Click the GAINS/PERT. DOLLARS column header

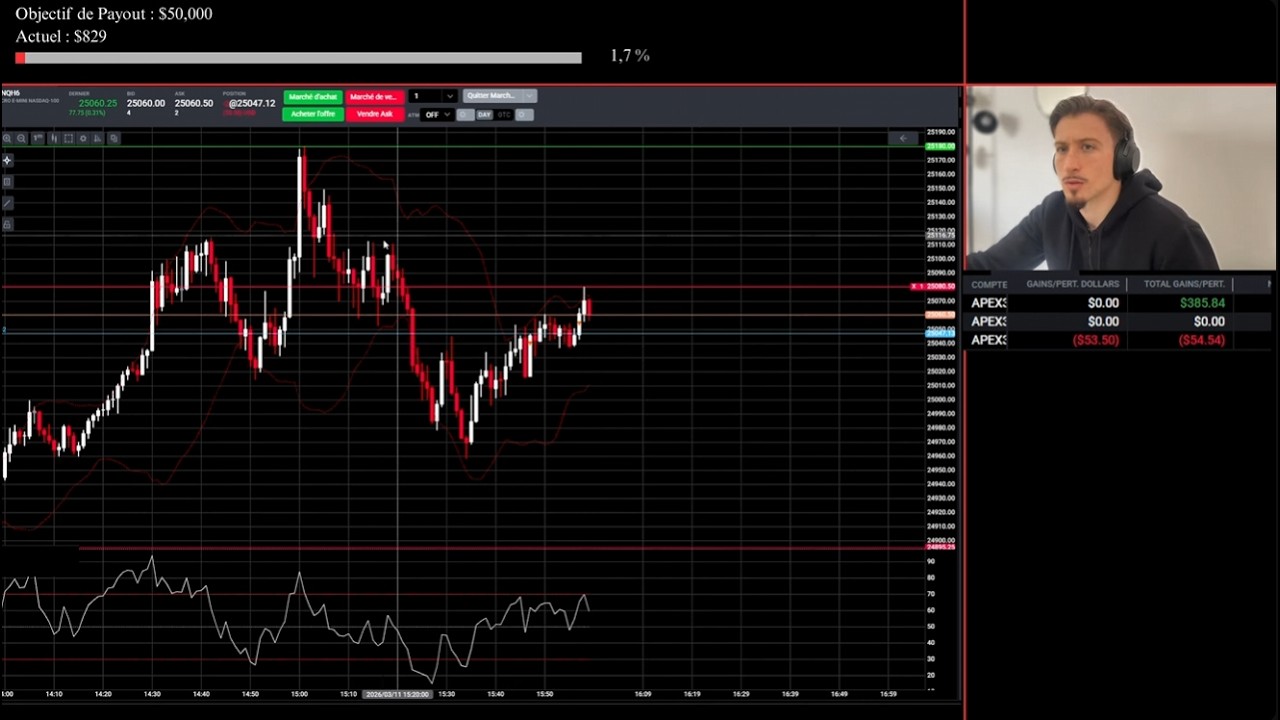[1072, 284]
